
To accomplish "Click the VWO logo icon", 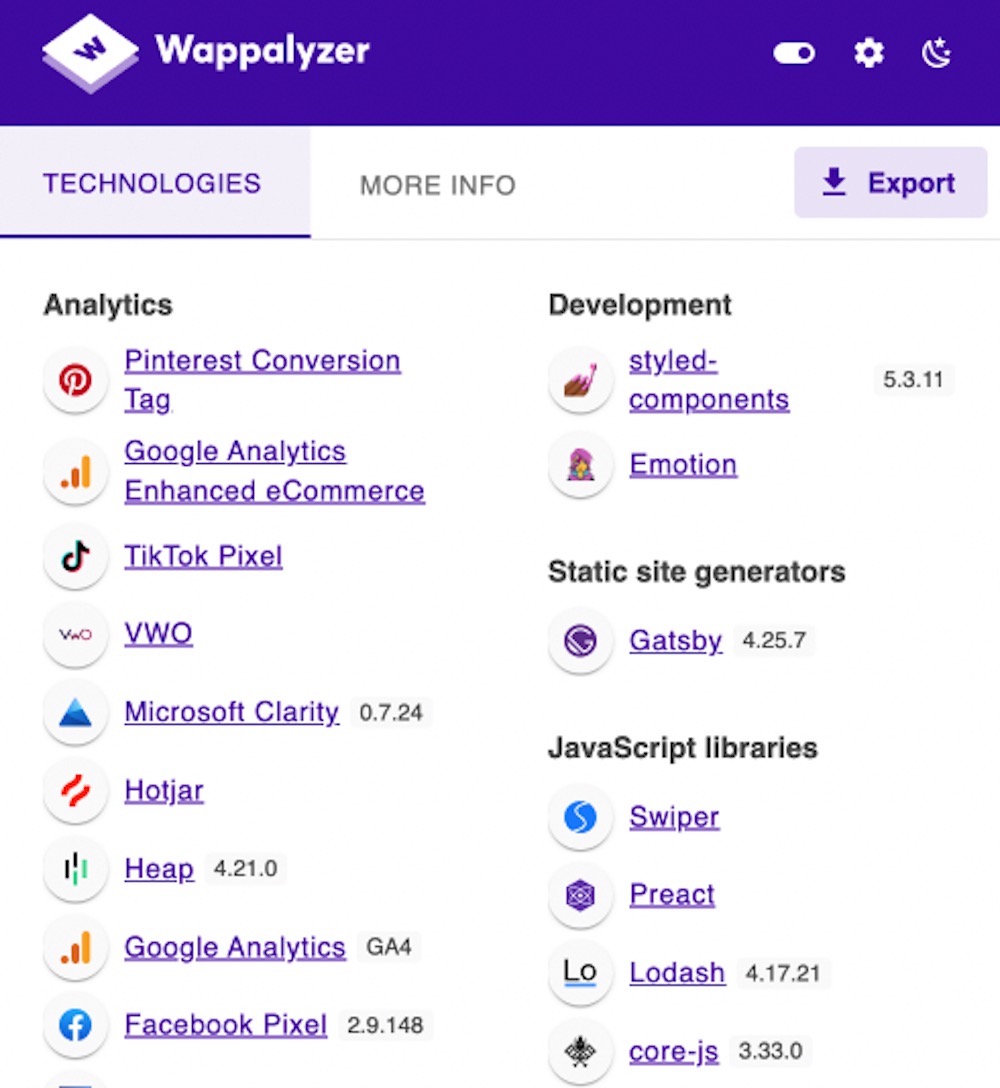I will 76,634.
